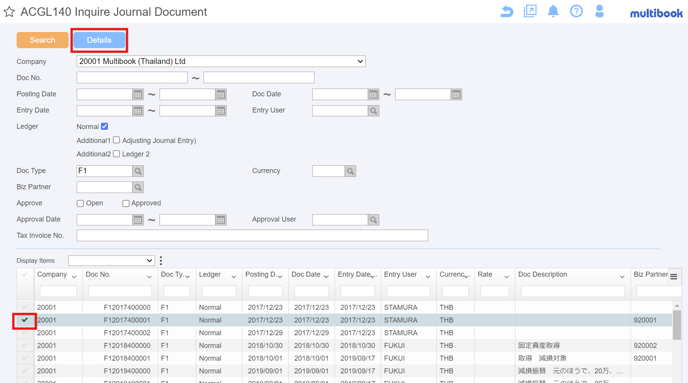Open Posting Date end calendar picker

pyautogui.click(x=221, y=94)
